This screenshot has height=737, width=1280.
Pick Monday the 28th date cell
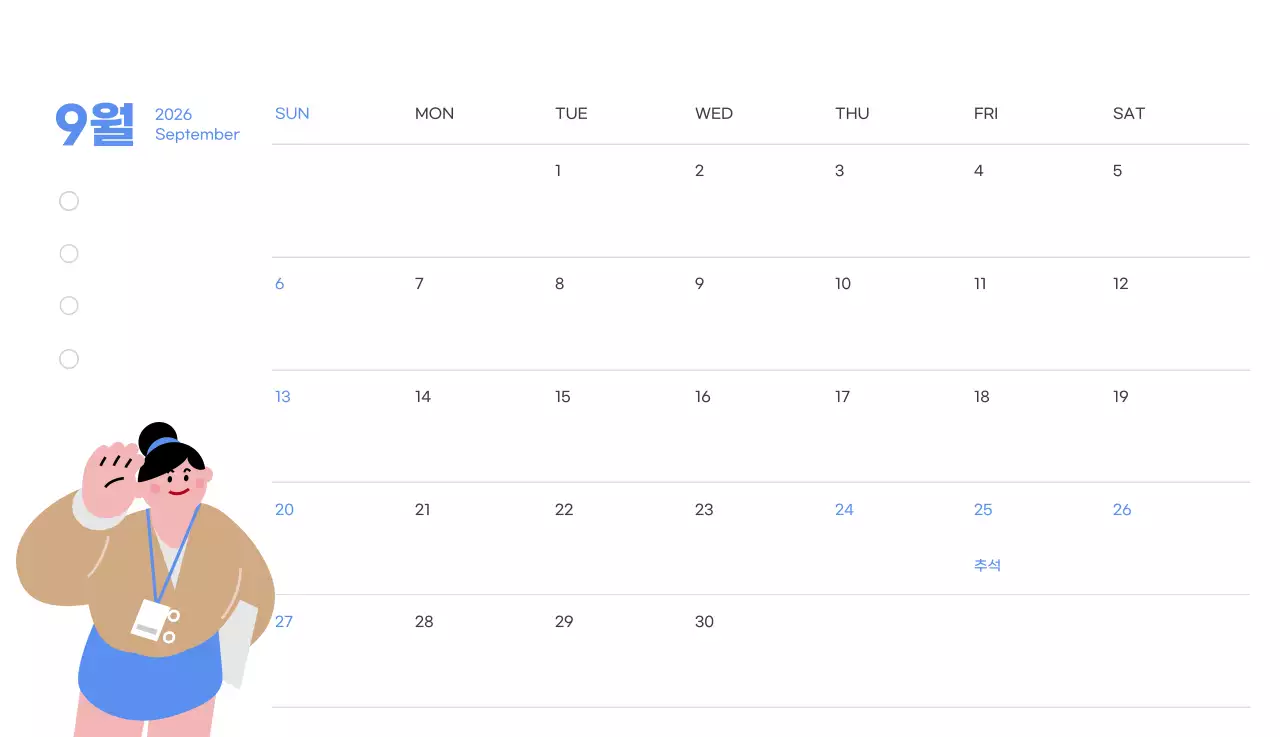pos(424,622)
